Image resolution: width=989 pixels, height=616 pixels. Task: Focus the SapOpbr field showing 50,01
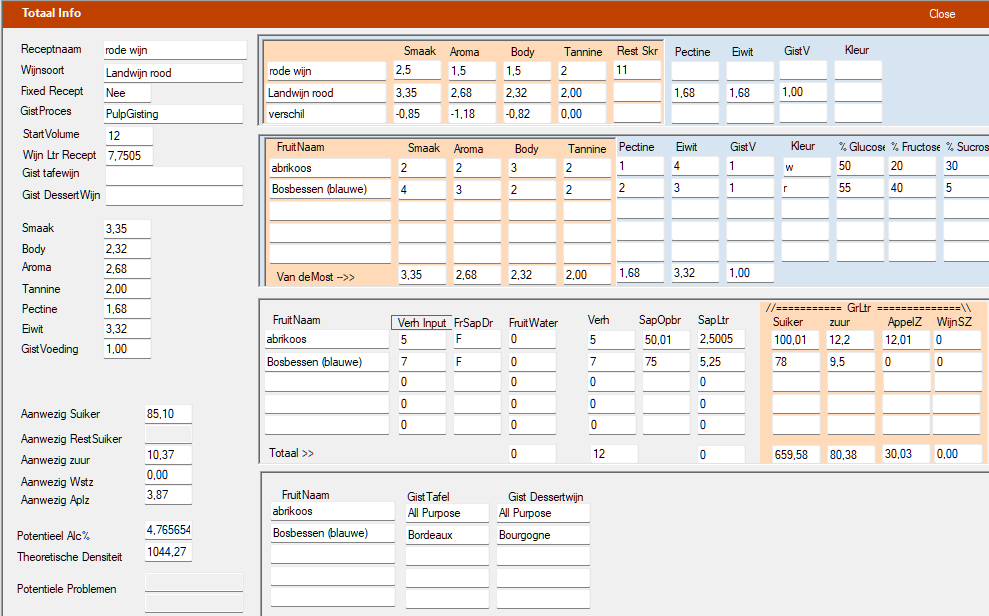click(x=664, y=340)
